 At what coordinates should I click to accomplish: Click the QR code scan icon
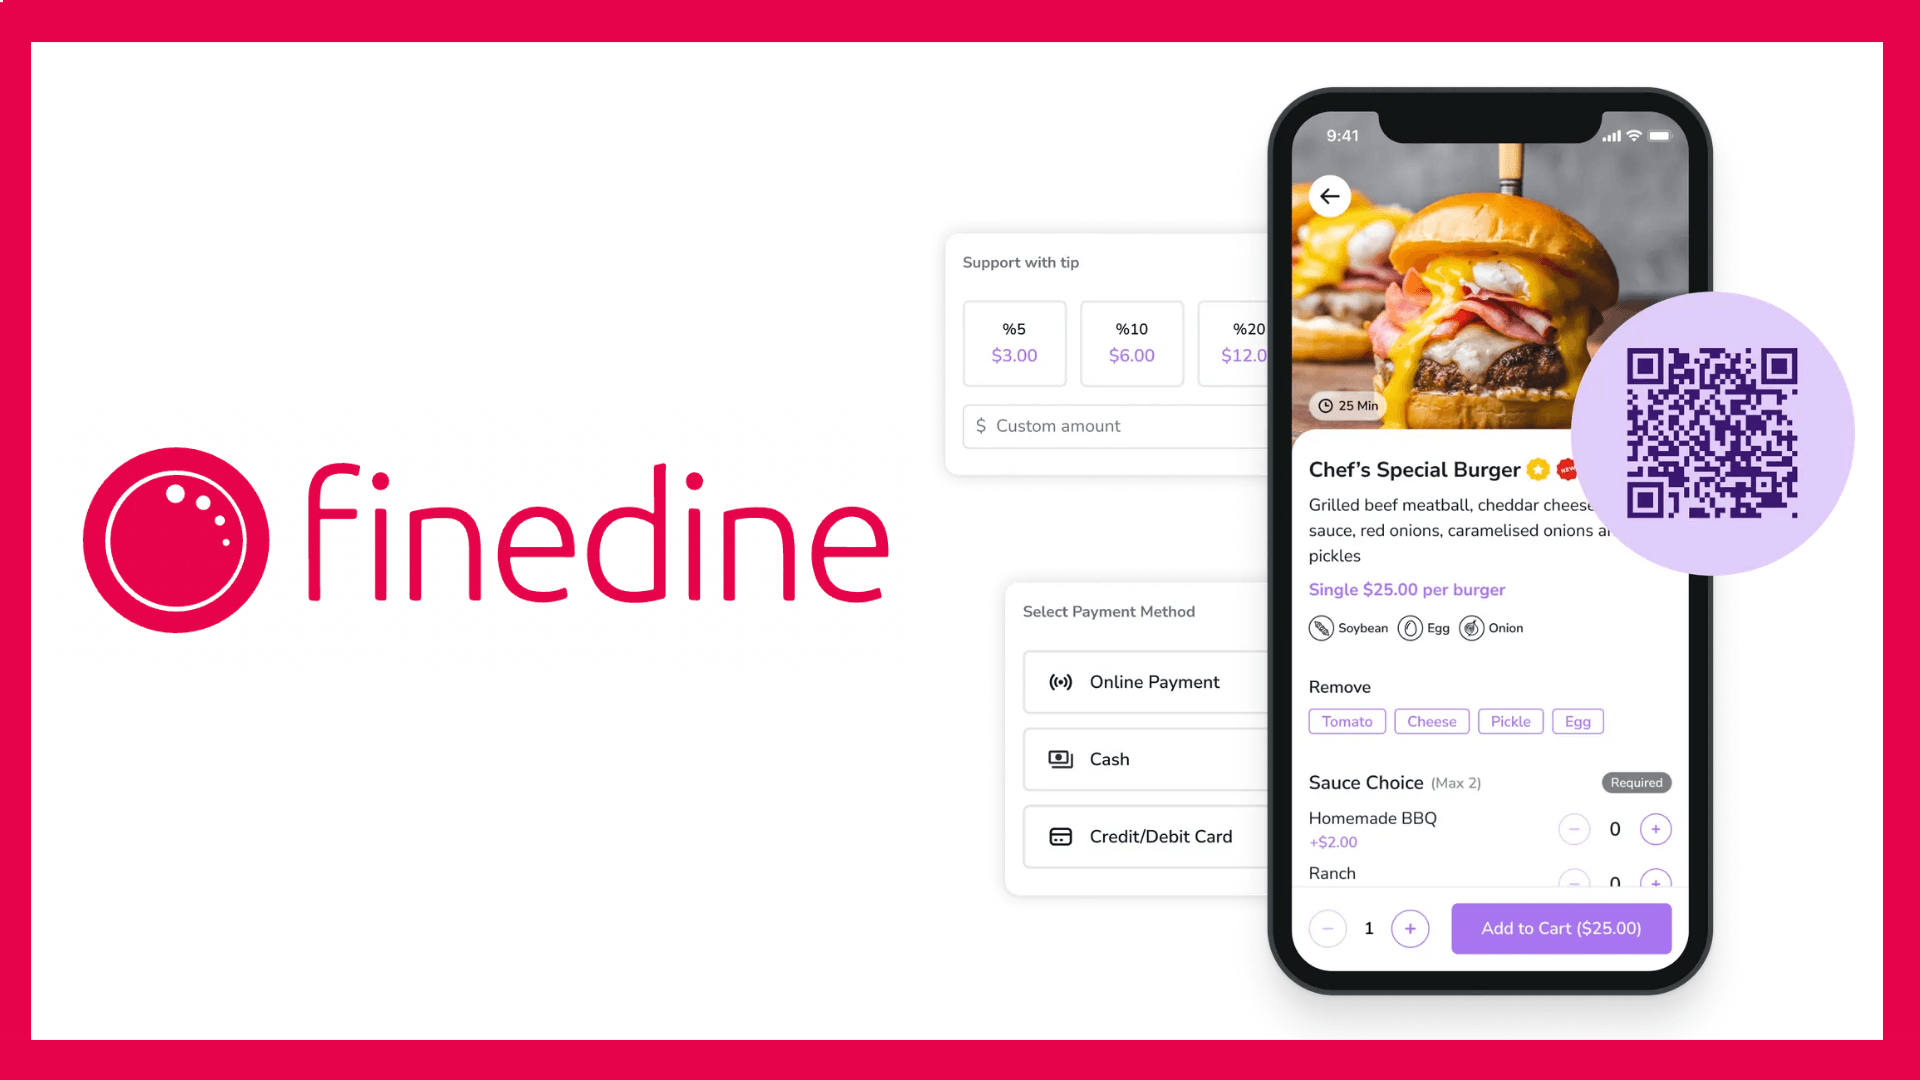pyautogui.click(x=1714, y=429)
